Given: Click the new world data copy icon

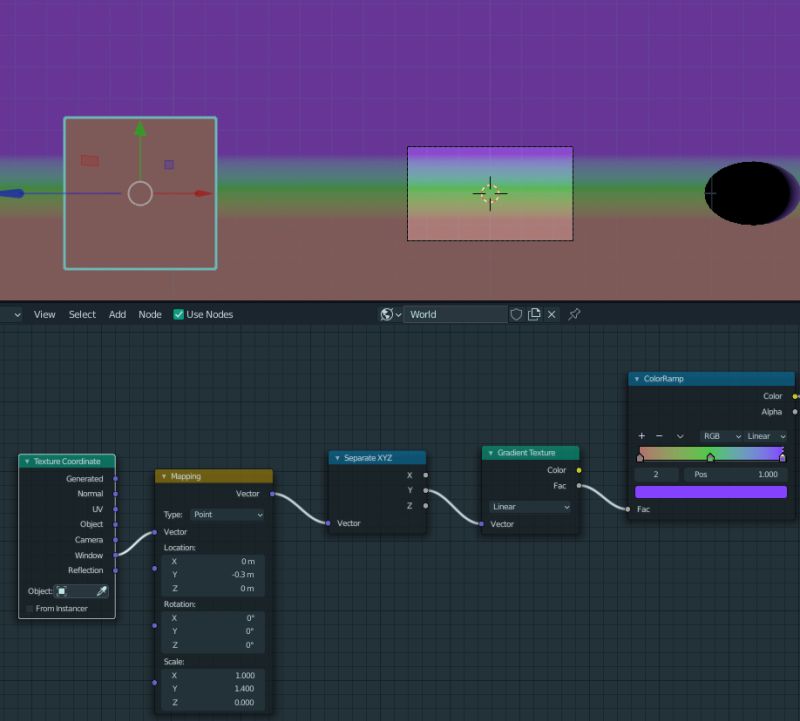Looking at the screenshot, I should click(534, 314).
